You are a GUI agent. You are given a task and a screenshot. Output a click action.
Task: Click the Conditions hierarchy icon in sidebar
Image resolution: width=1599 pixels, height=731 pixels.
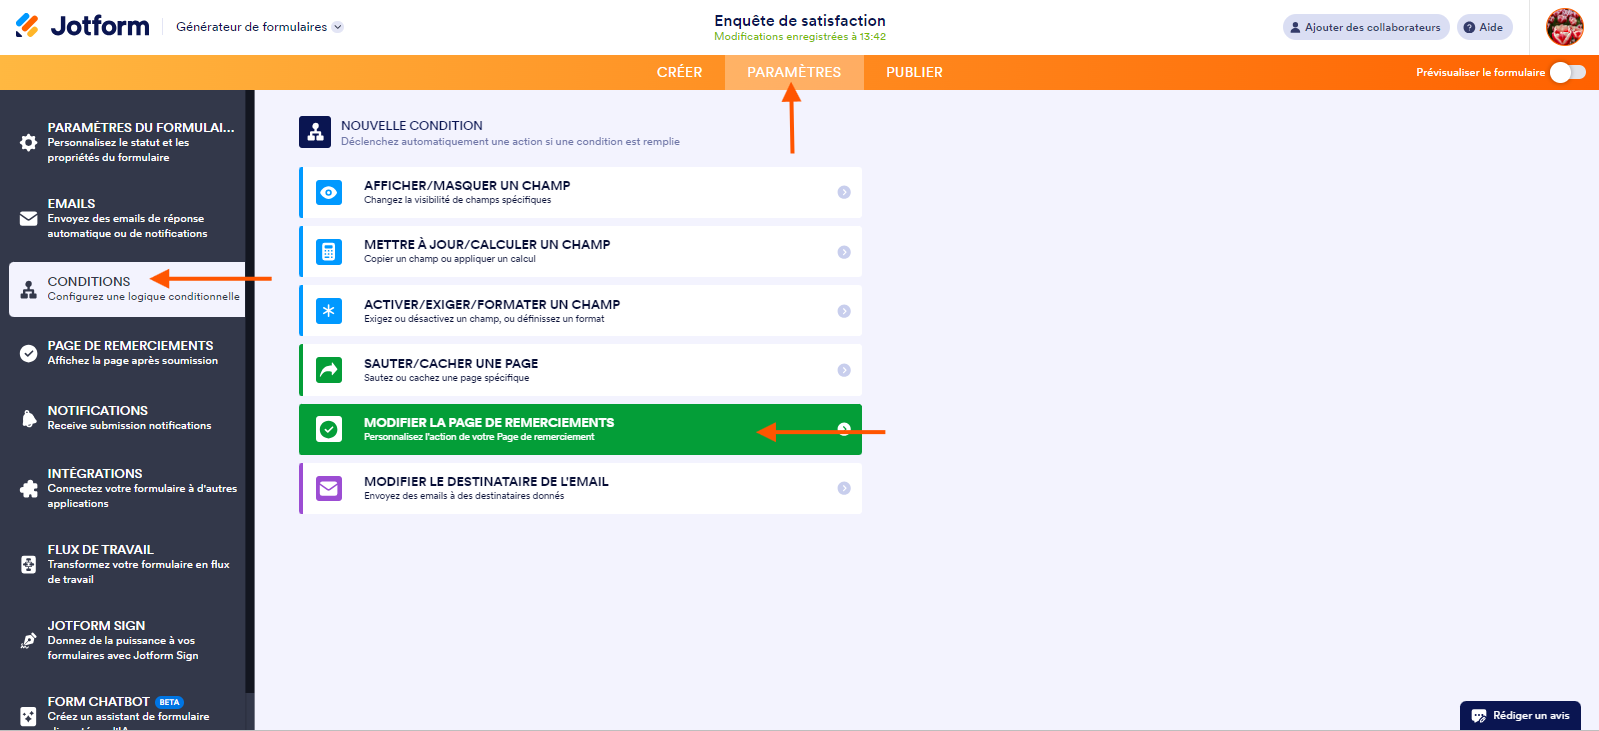point(29,290)
